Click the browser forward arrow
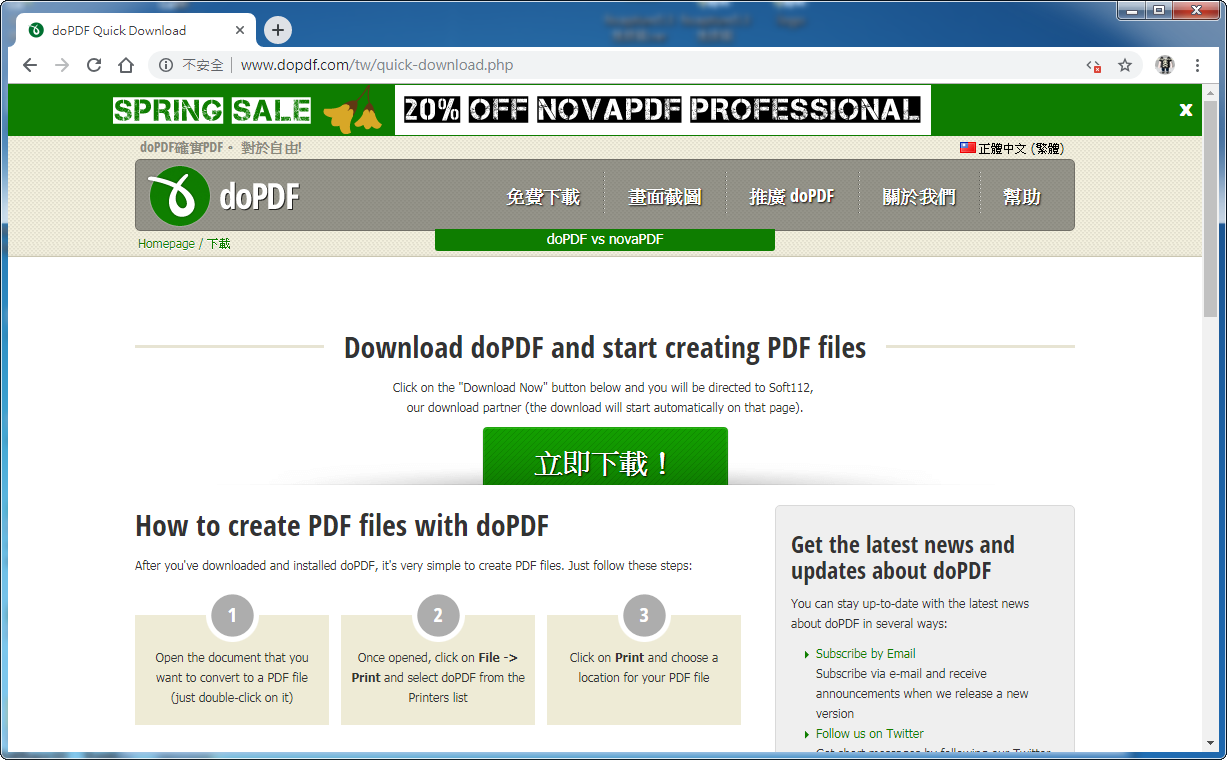The image size is (1227, 760). click(62, 65)
